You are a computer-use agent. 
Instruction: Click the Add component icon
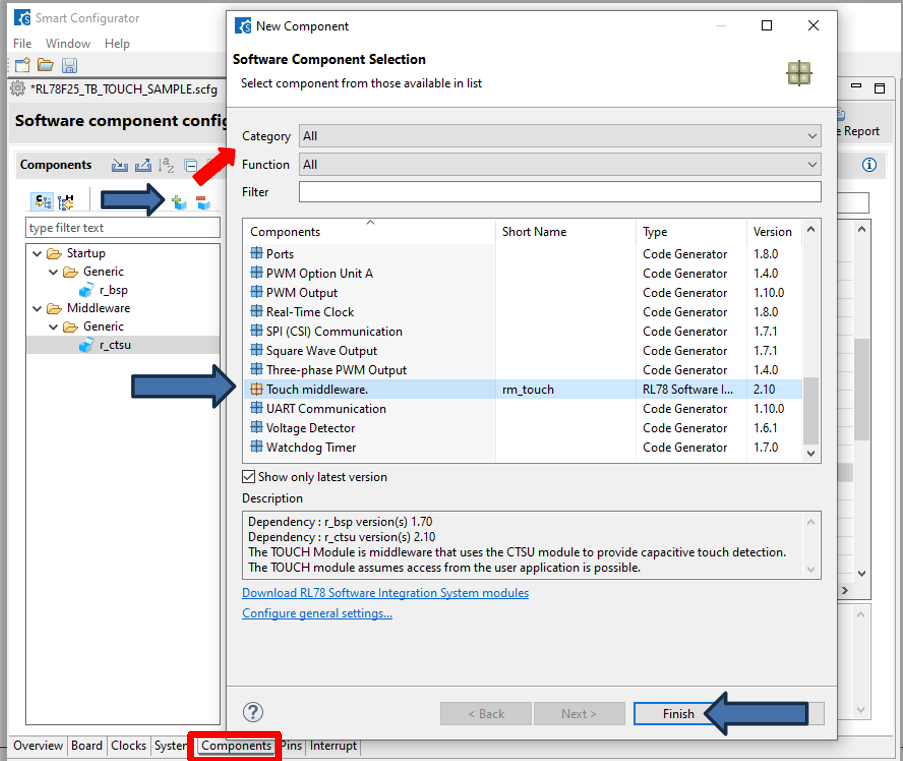pyautogui.click(x=179, y=203)
